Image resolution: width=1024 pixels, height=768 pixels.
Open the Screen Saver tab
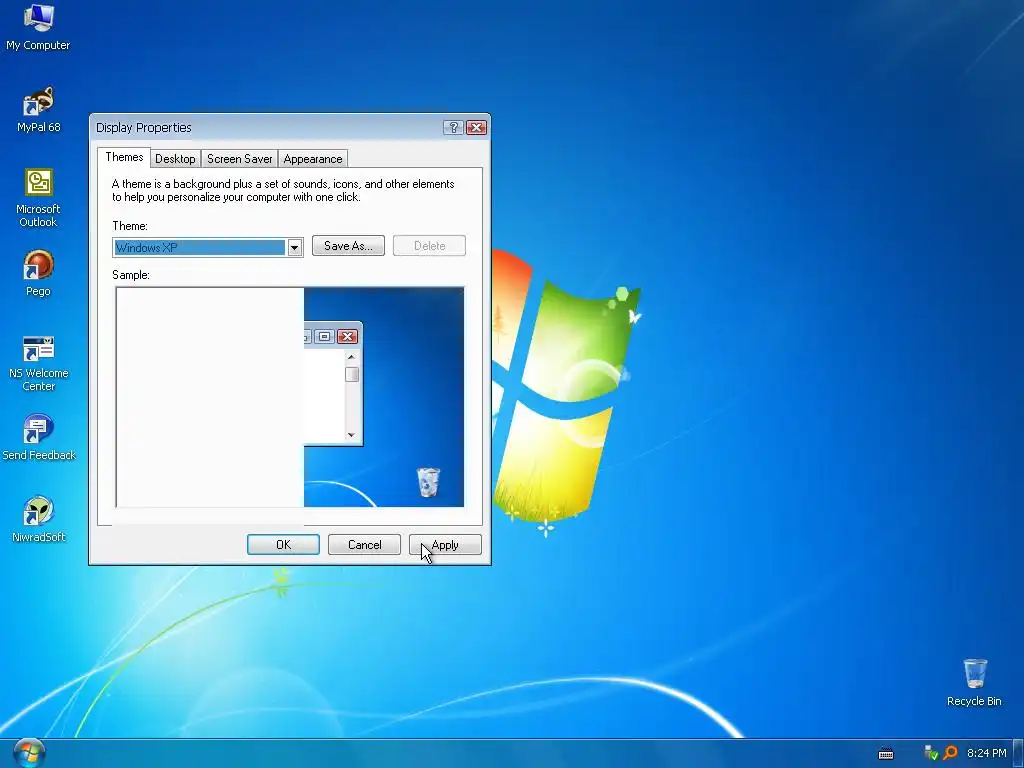[x=239, y=159]
